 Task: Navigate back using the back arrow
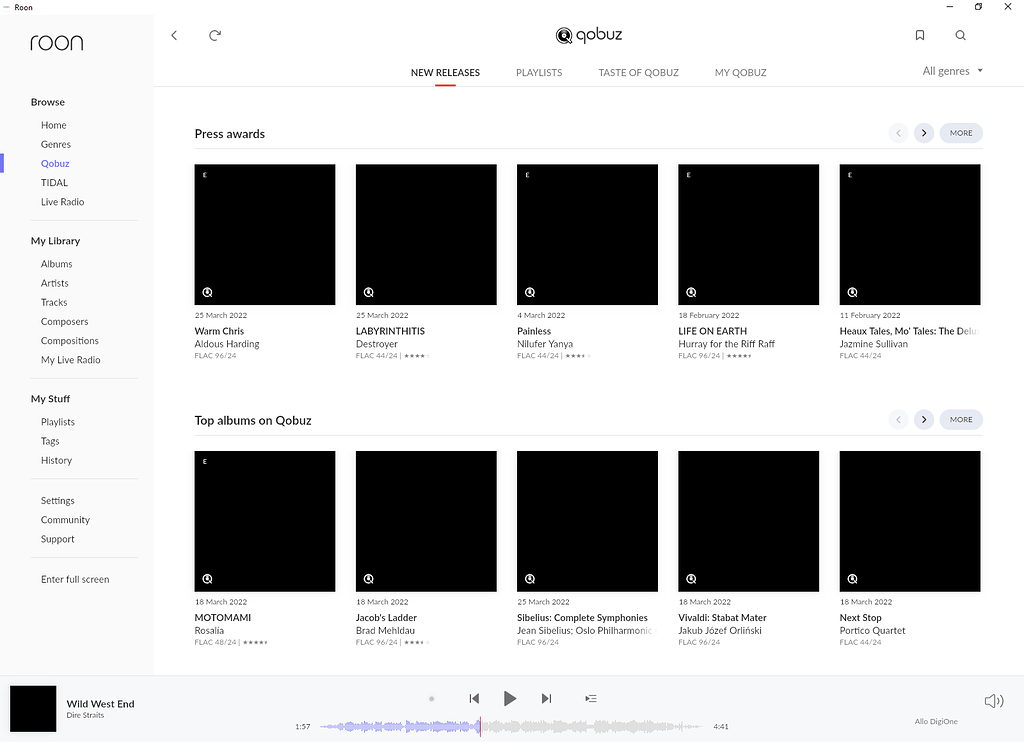point(174,35)
